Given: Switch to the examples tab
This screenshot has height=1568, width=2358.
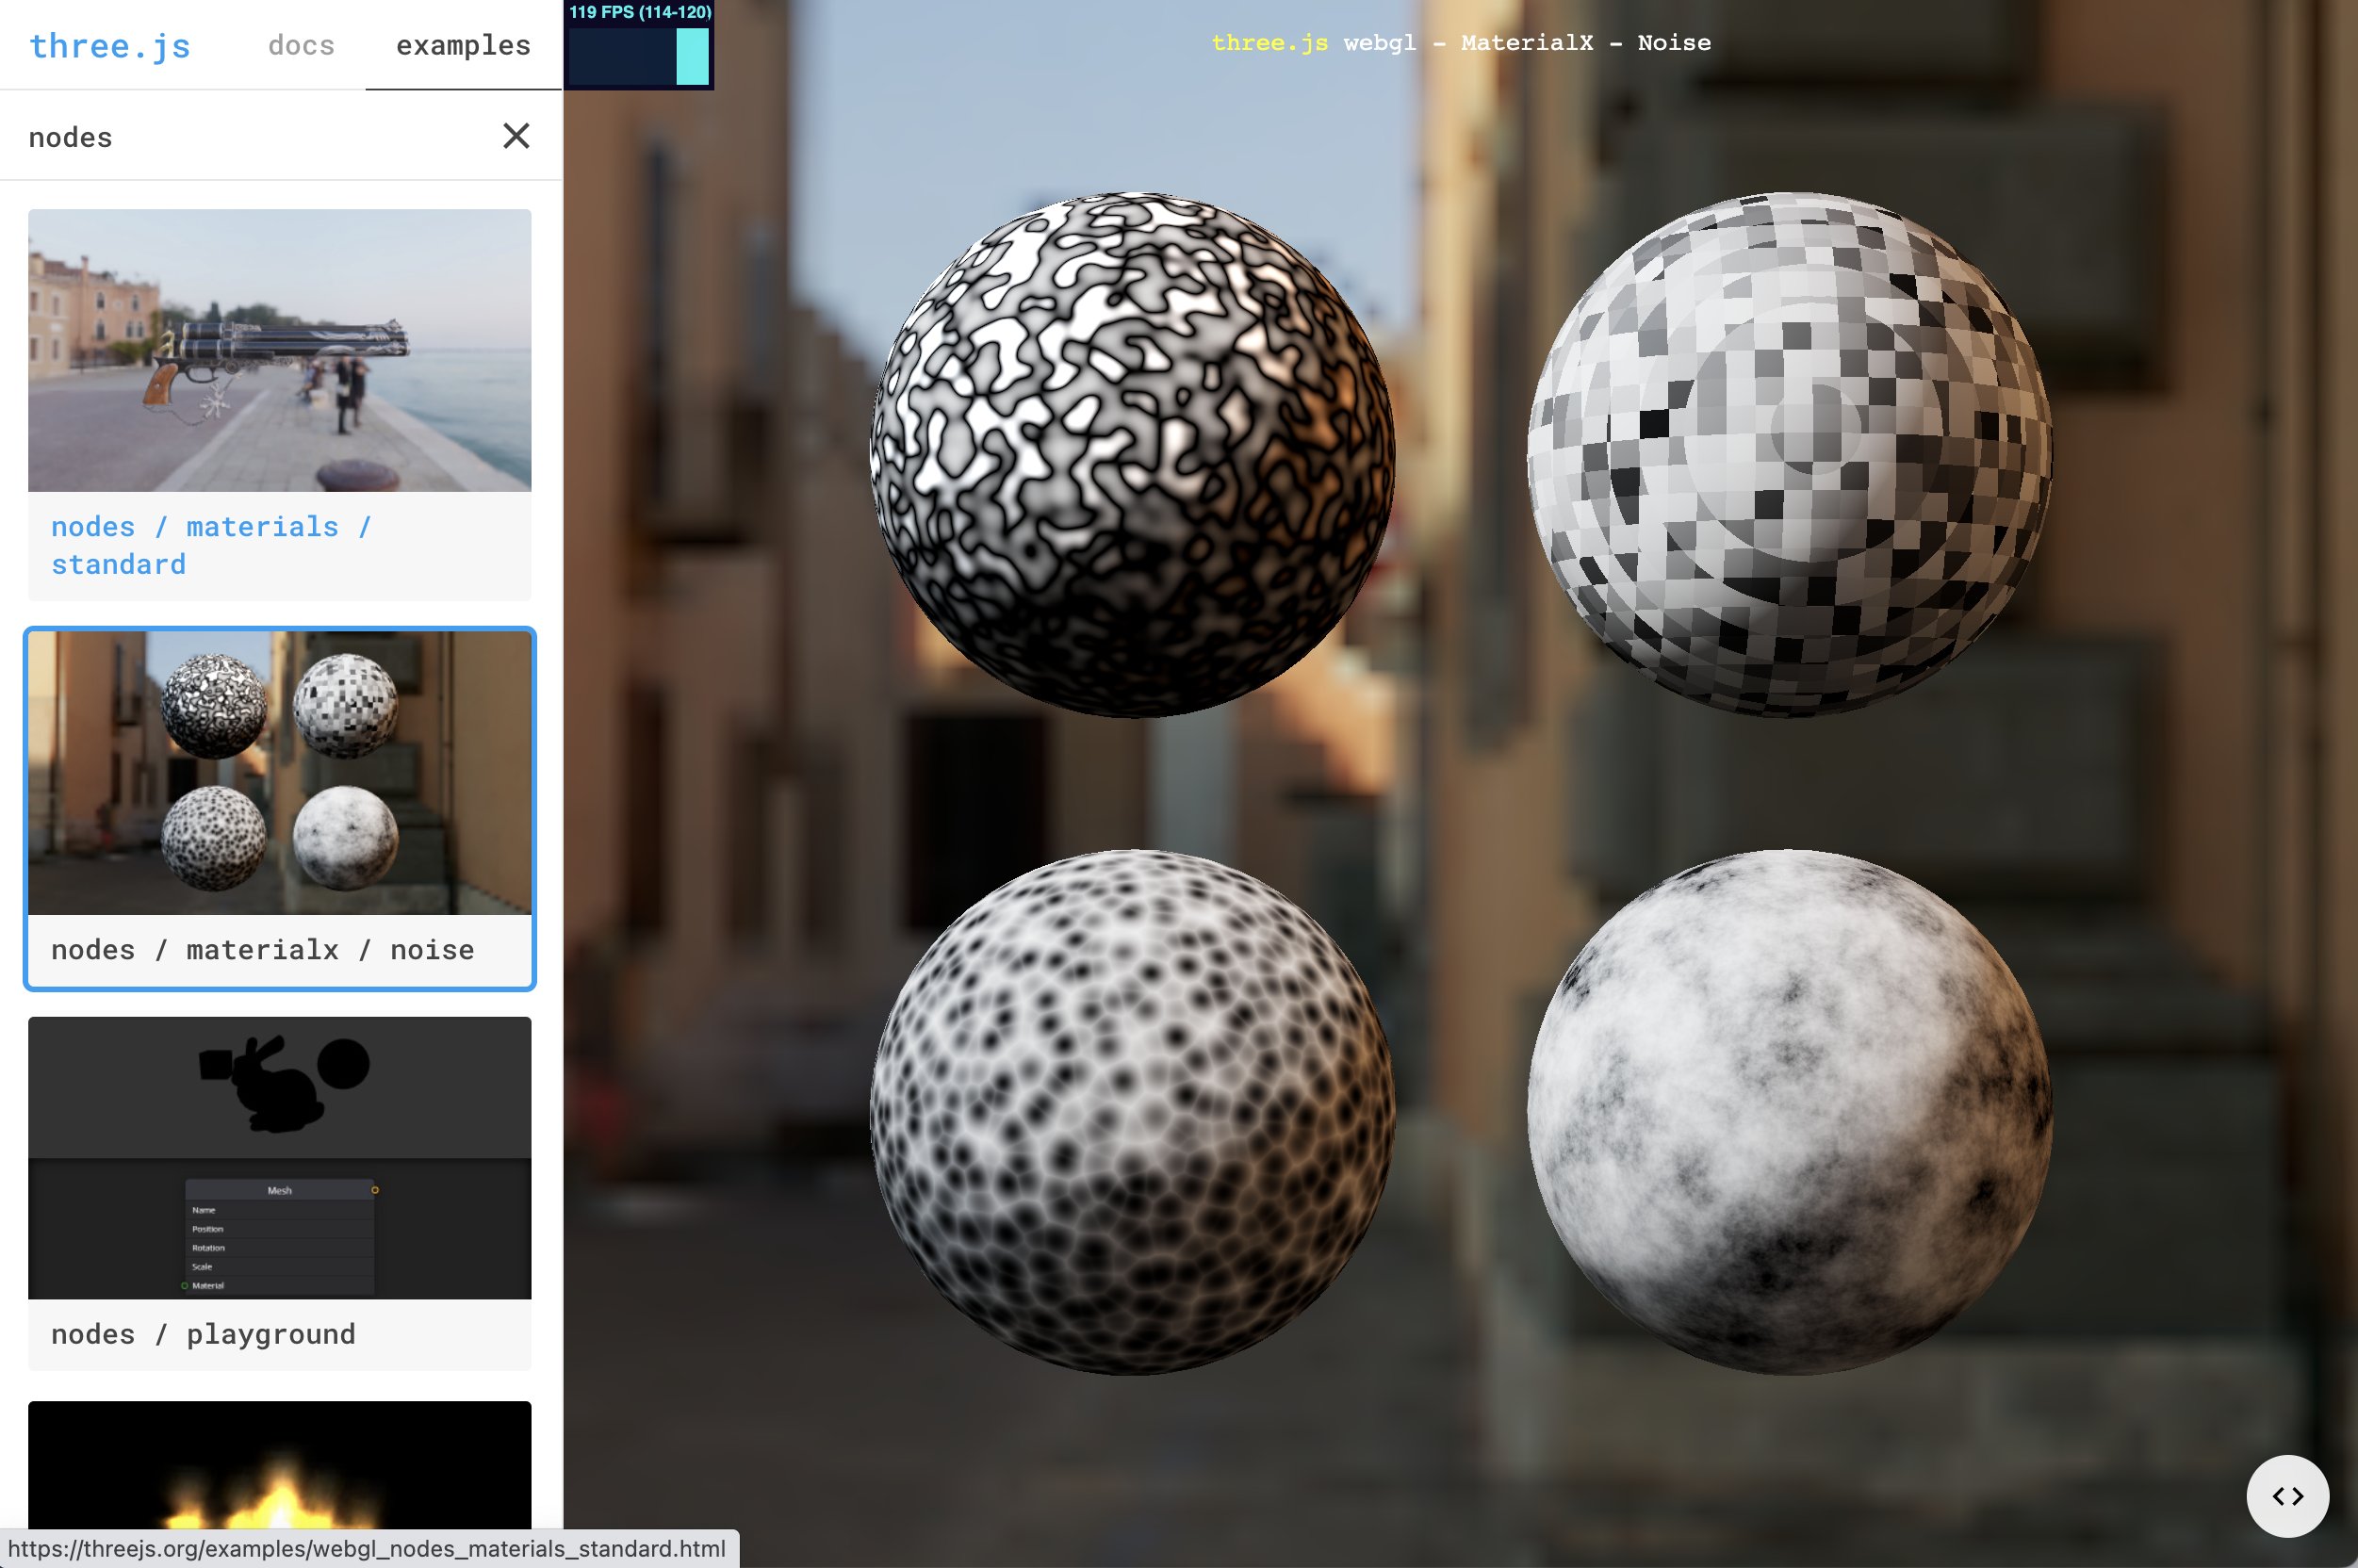Looking at the screenshot, I should click(x=463, y=45).
